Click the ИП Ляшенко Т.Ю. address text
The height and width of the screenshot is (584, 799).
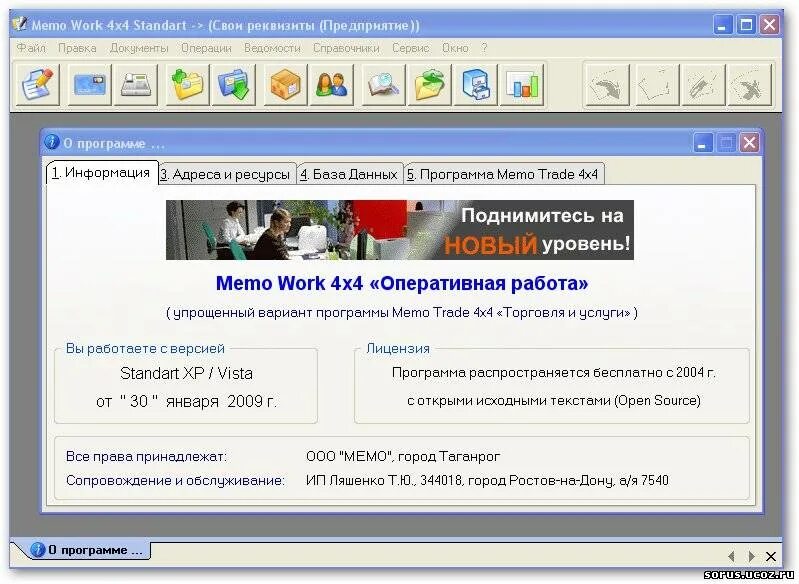(487, 481)
